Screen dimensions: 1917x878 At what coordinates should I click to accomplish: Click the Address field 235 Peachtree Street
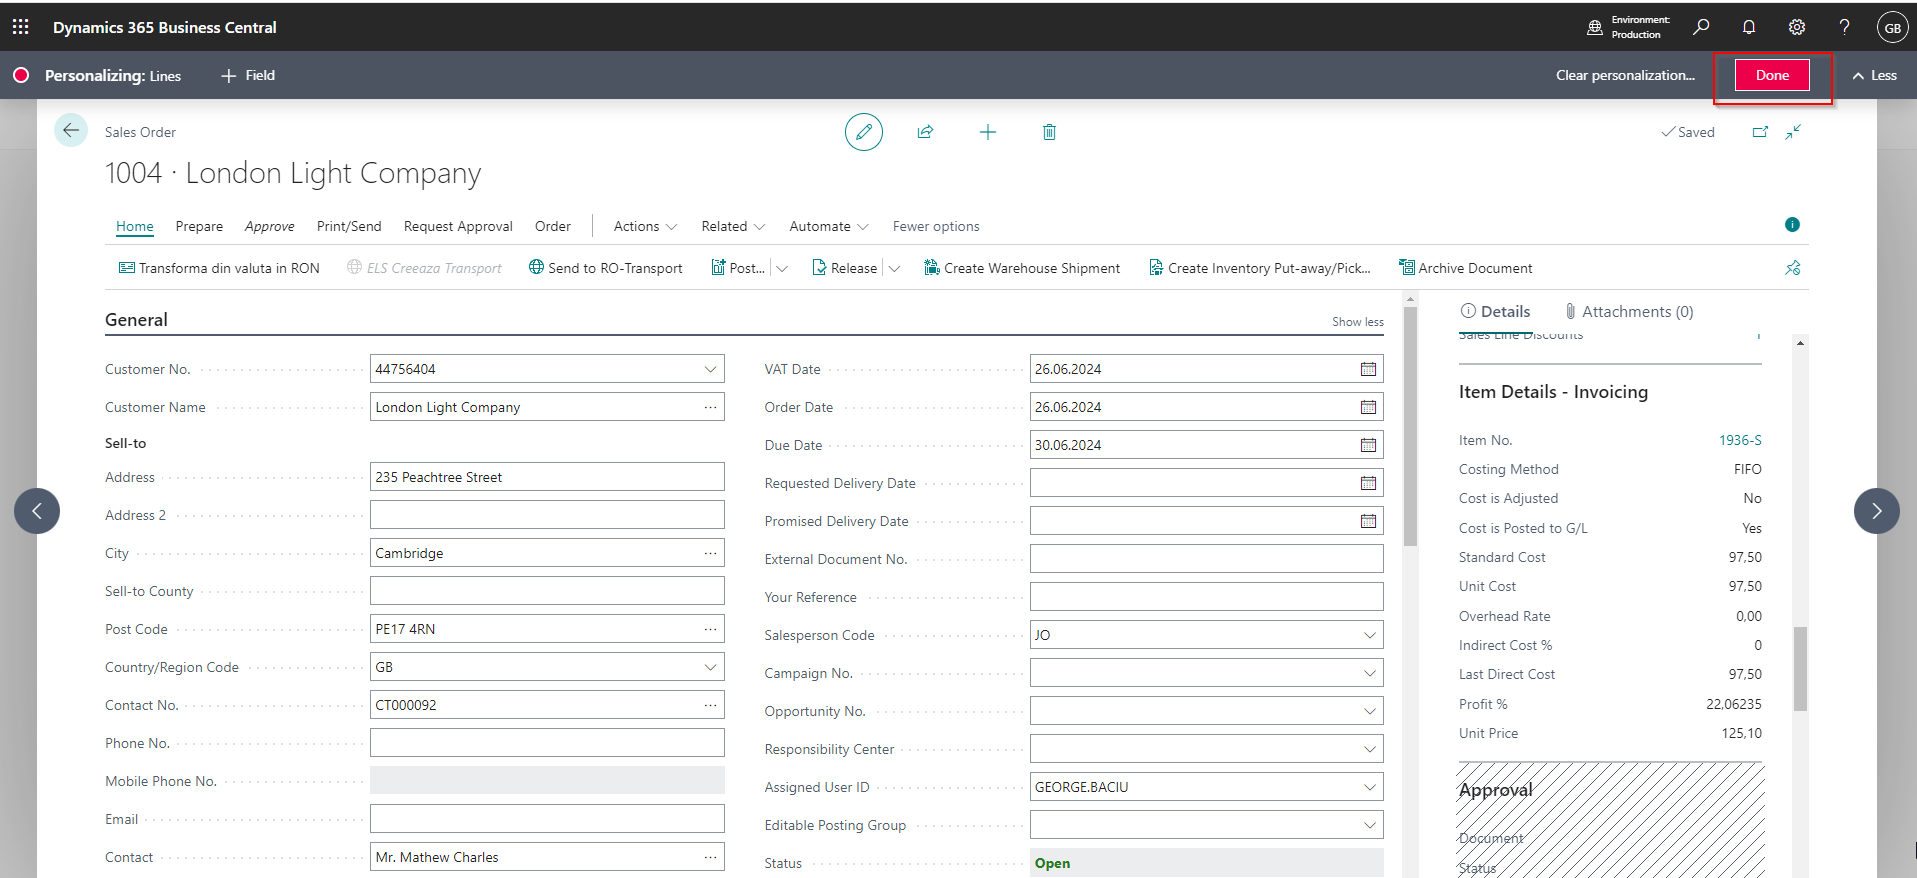point(547,477)
